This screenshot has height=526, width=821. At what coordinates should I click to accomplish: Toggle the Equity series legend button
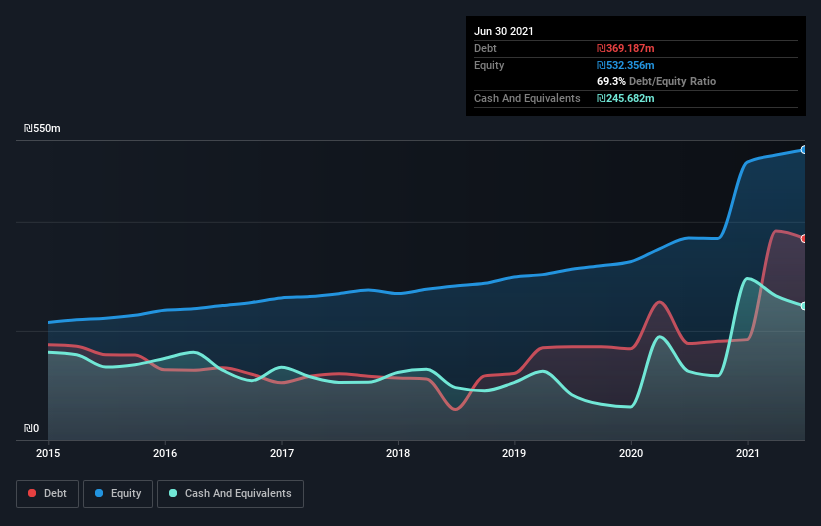(x=118, y=494)
